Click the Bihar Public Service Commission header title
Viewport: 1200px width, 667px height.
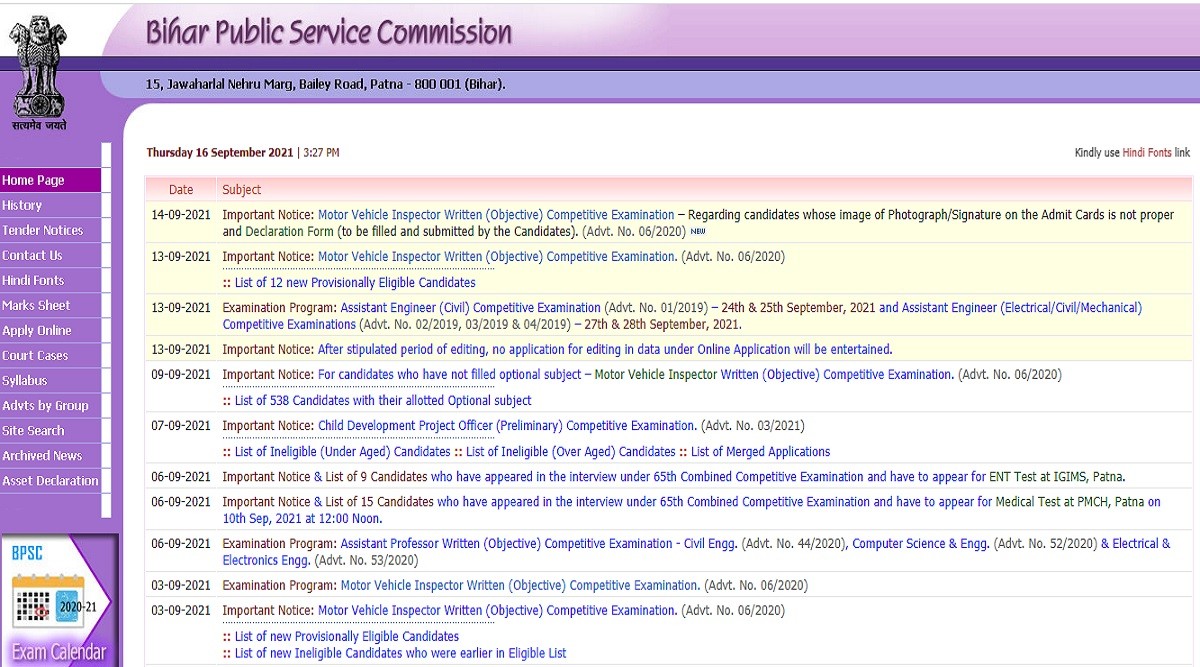pos(329,32)
